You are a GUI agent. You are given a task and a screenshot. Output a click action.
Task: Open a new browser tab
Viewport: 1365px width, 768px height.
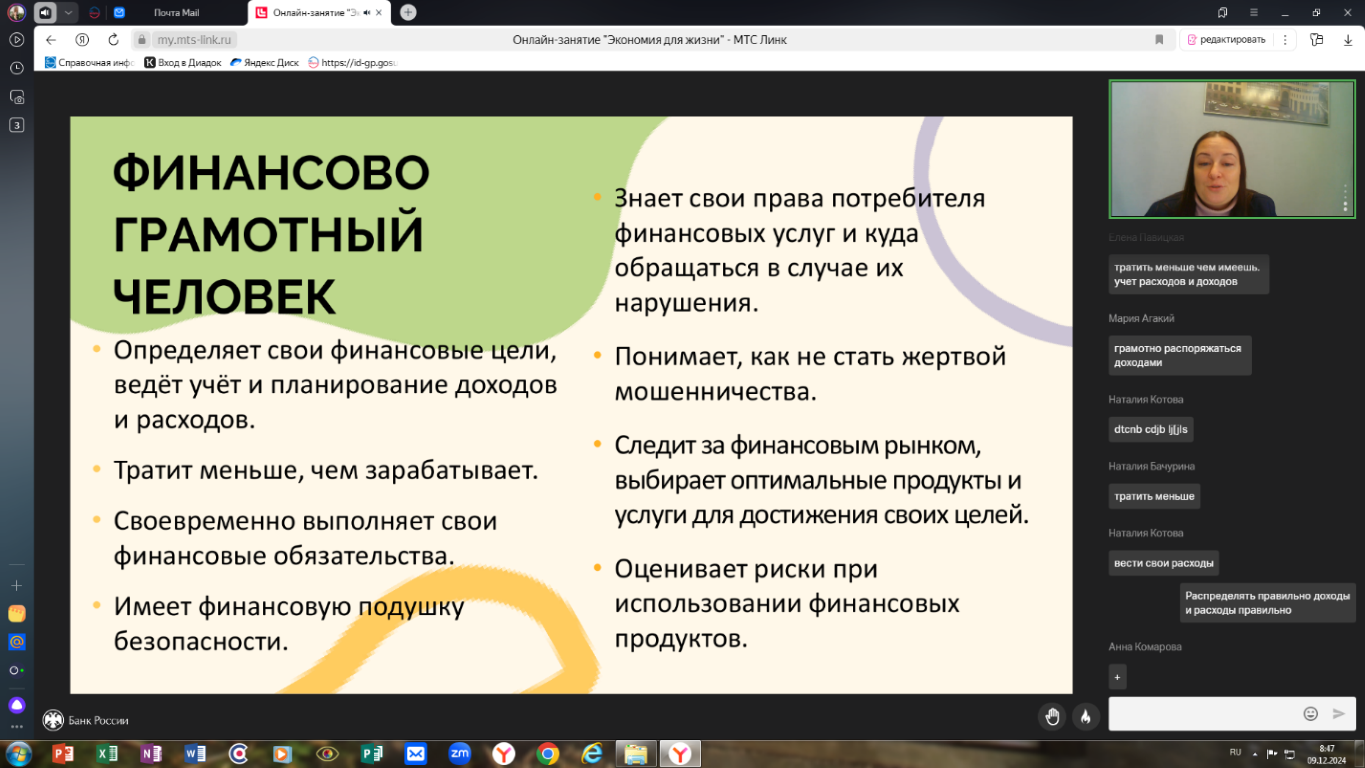pos(408,13)
